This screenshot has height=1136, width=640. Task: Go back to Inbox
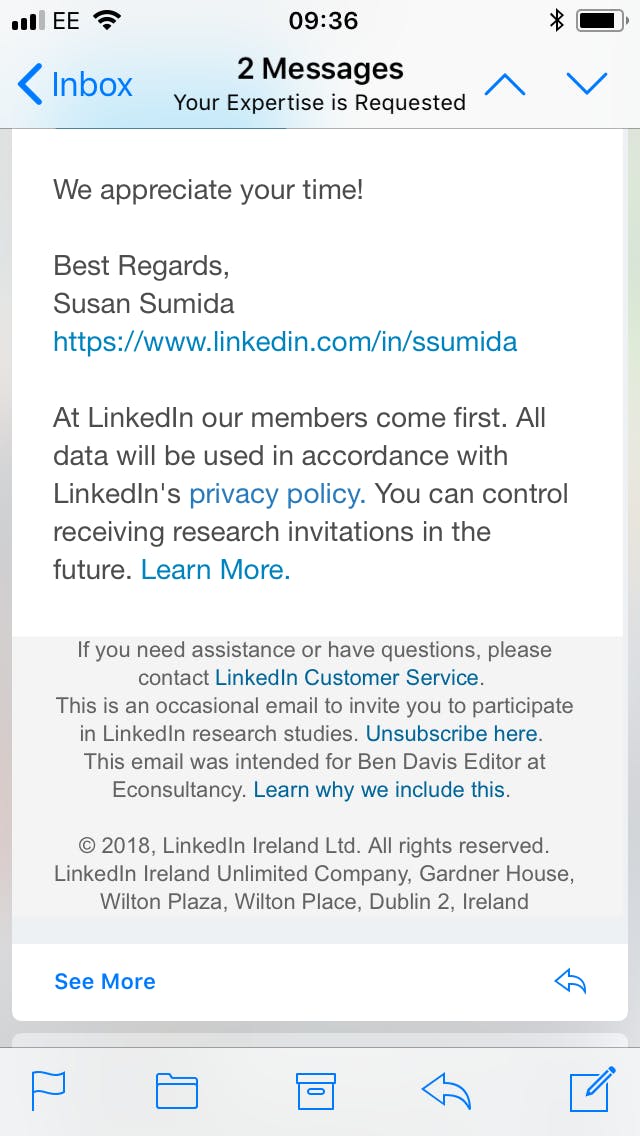75,84
